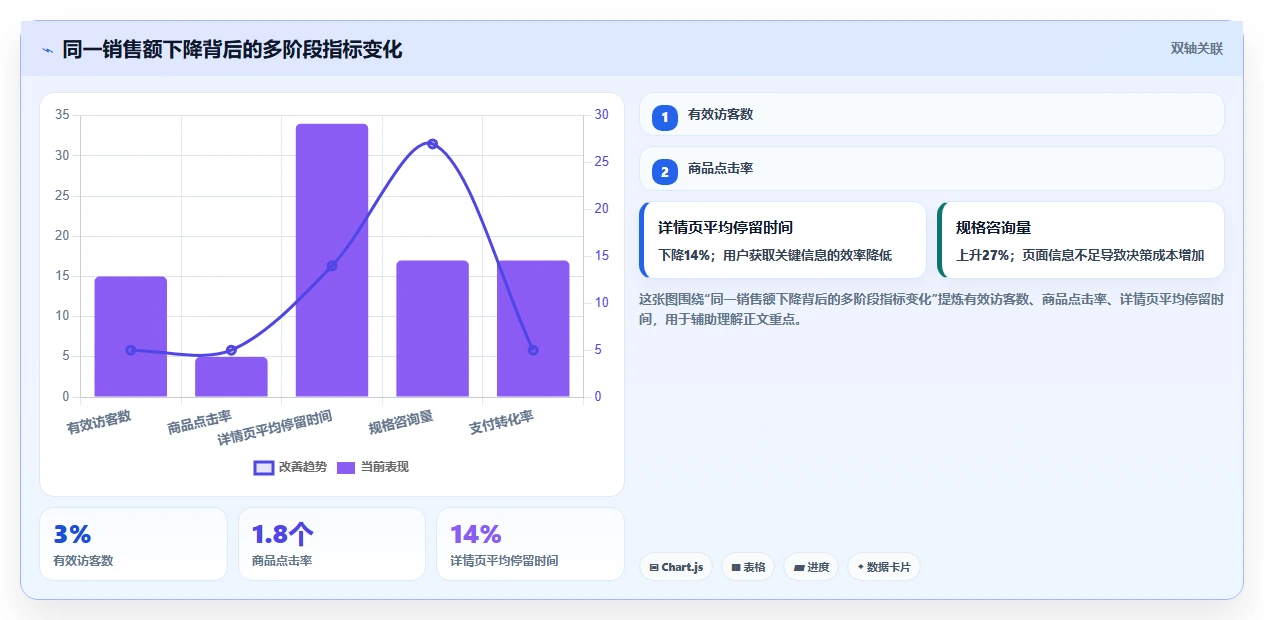The width and height of the screenshot is (1264, 620).
Task: Click the 改善趋势 legend color box
Action: tap(264, 467)
